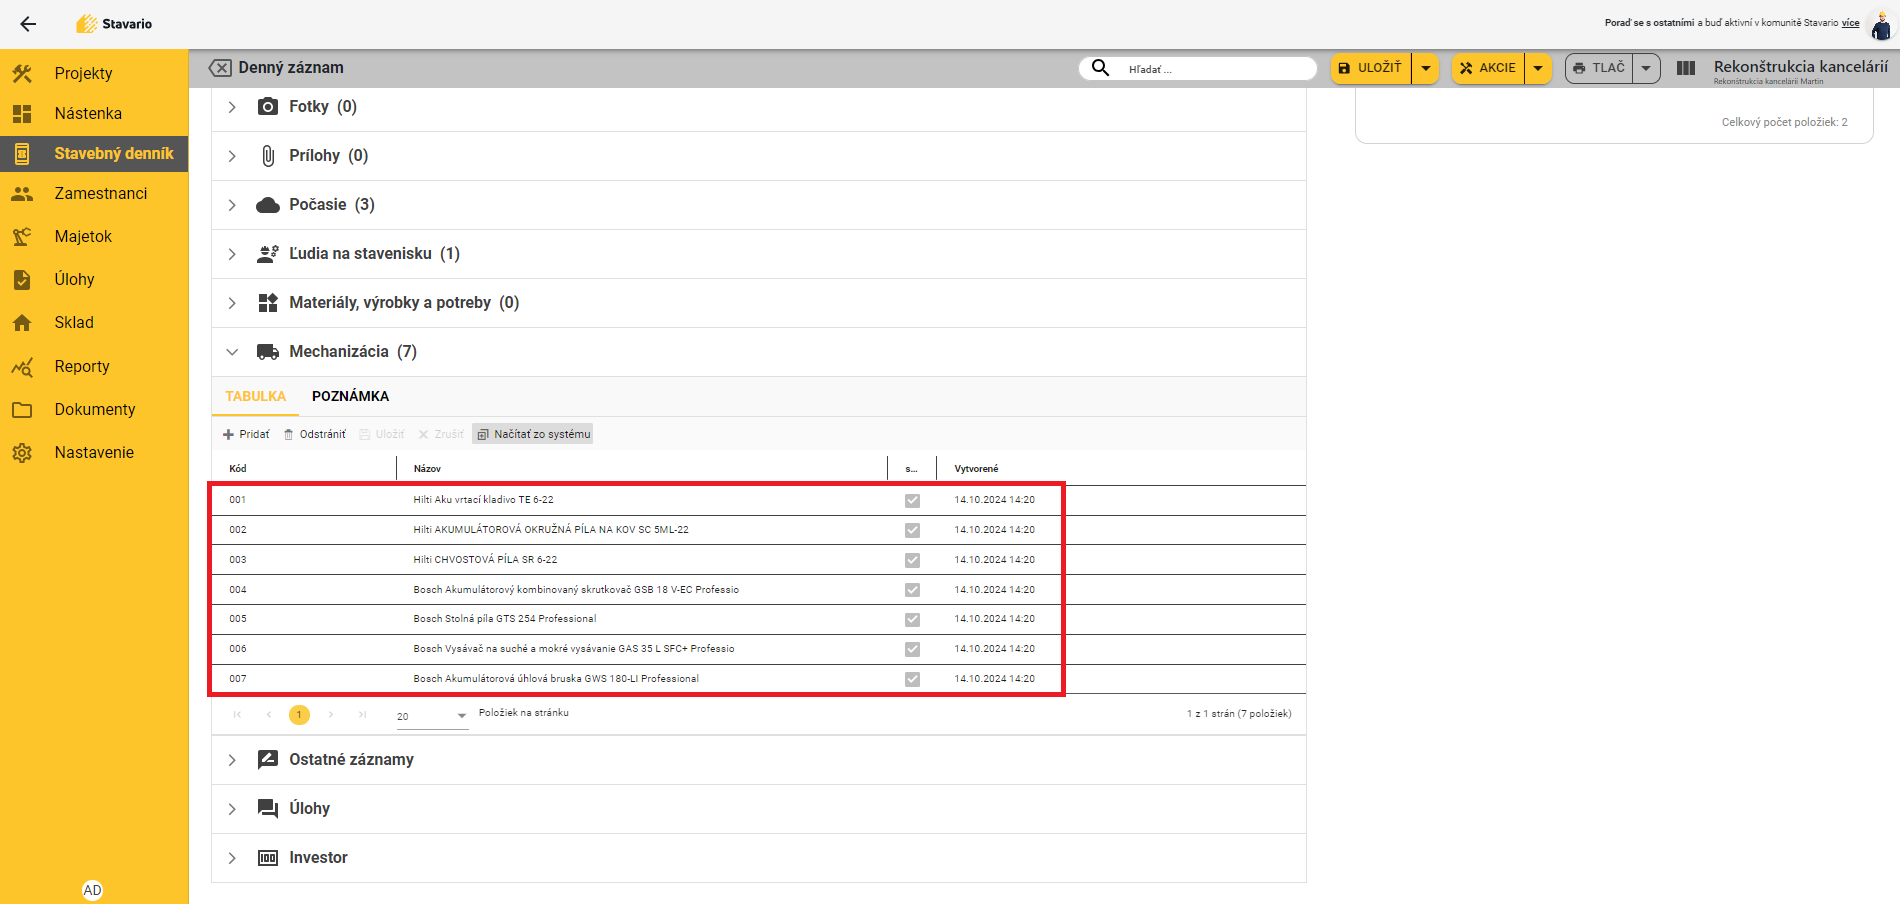Screen dimensions: 1900x904
Task: Select row Hilti Aku vrtací kladivo TE 6-22
Action: (759, 500)
